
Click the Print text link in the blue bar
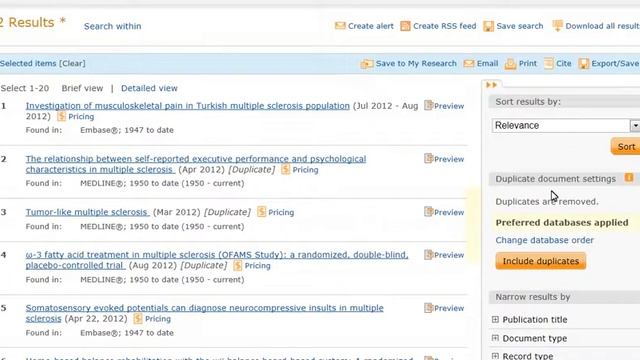coord(528,63)
